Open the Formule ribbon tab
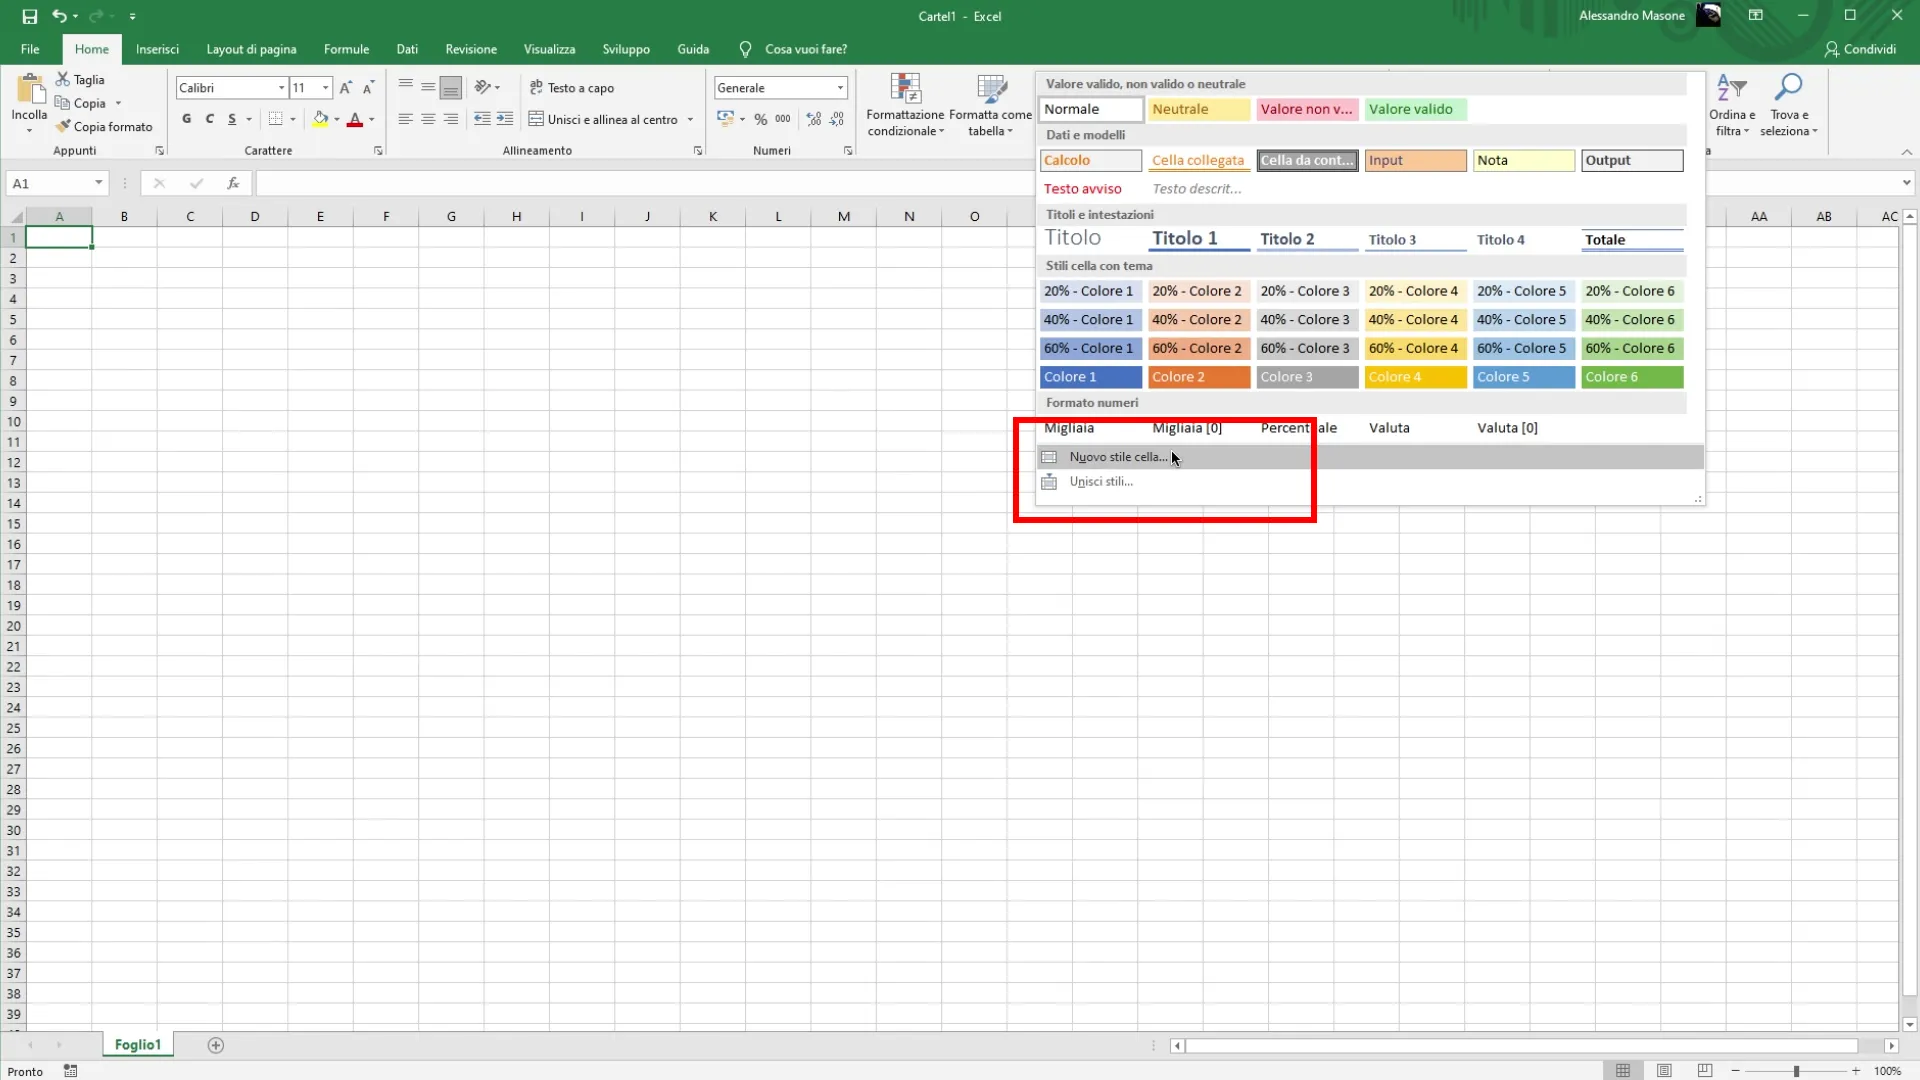The width and height of the screenshot is (1920, 1080). (x=346, y=49)
